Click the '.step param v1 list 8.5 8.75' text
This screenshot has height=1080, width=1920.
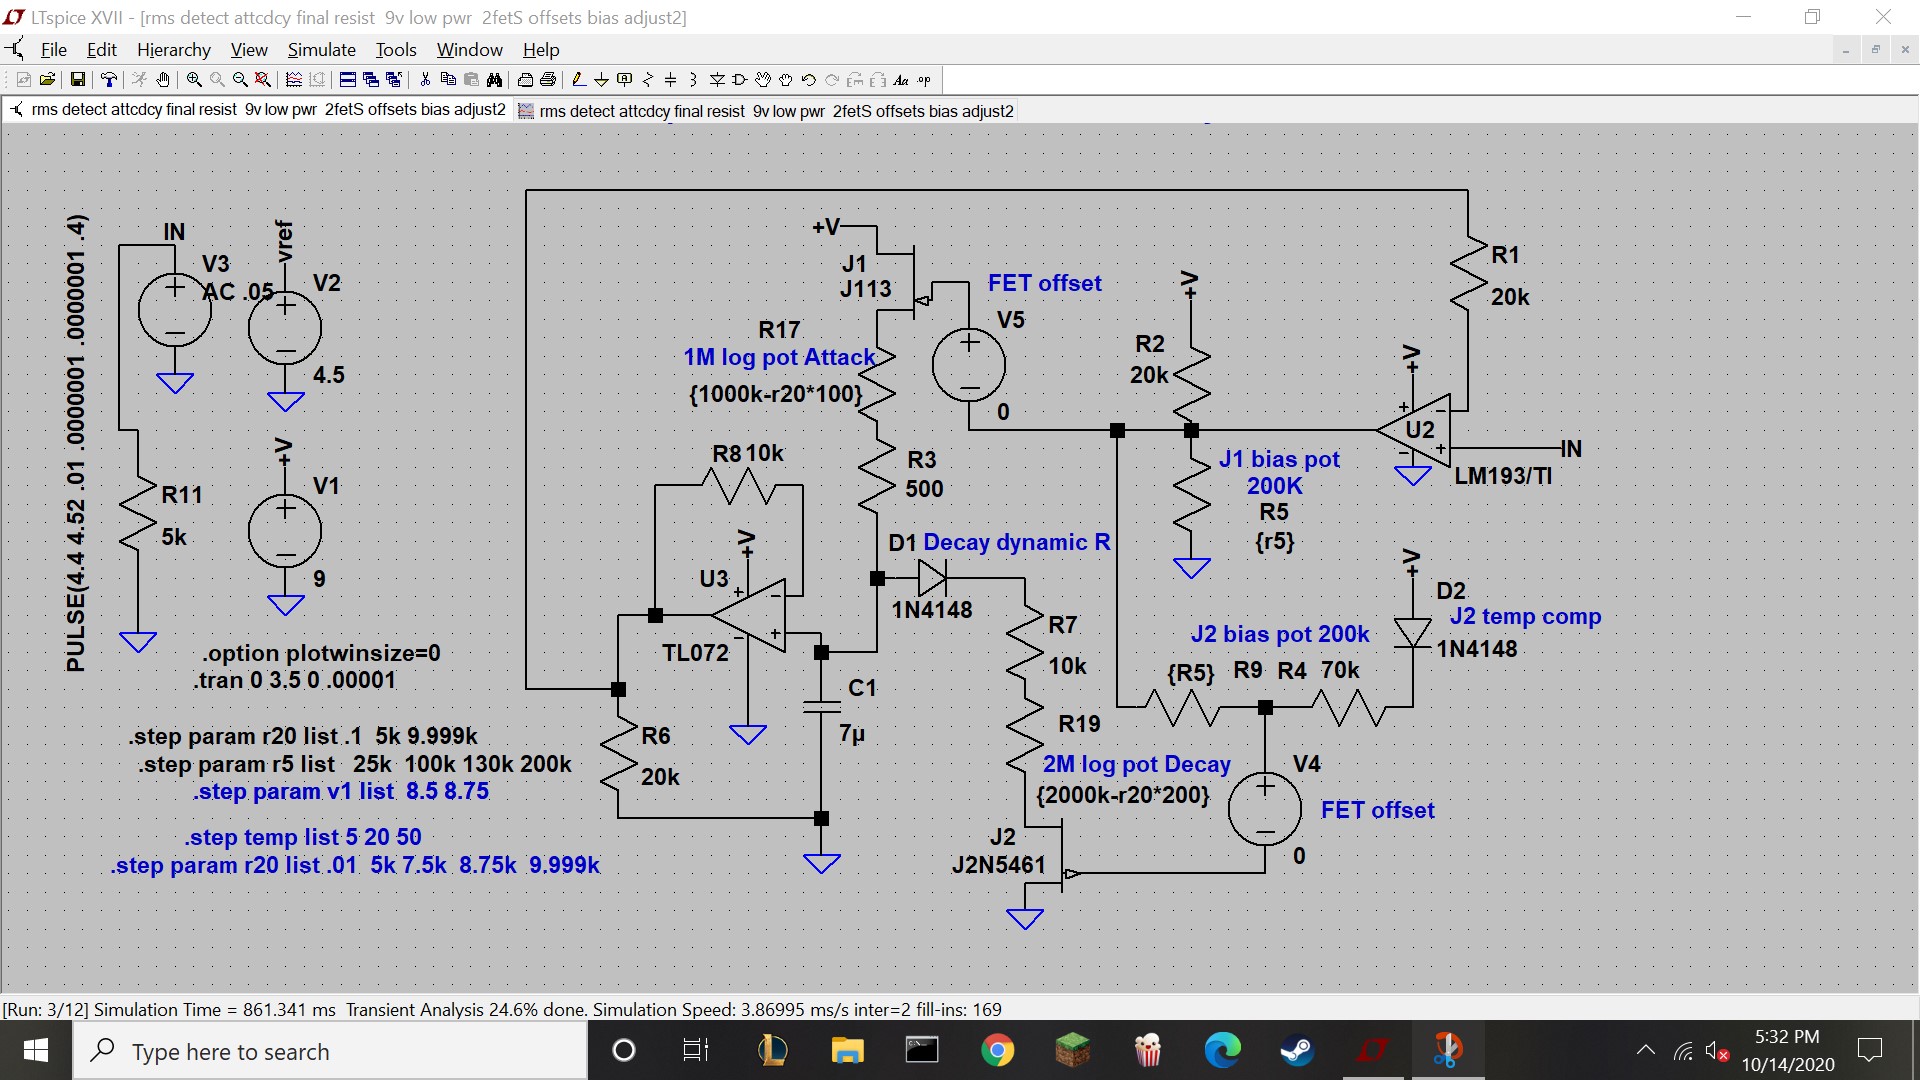(341, 792)
